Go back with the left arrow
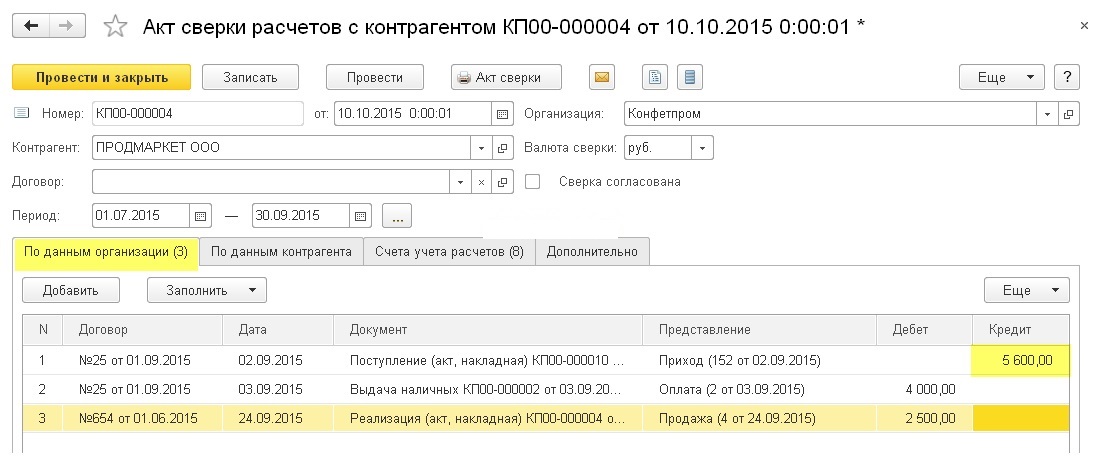Screen dimensions: 1100x467 tap(32, 27)
